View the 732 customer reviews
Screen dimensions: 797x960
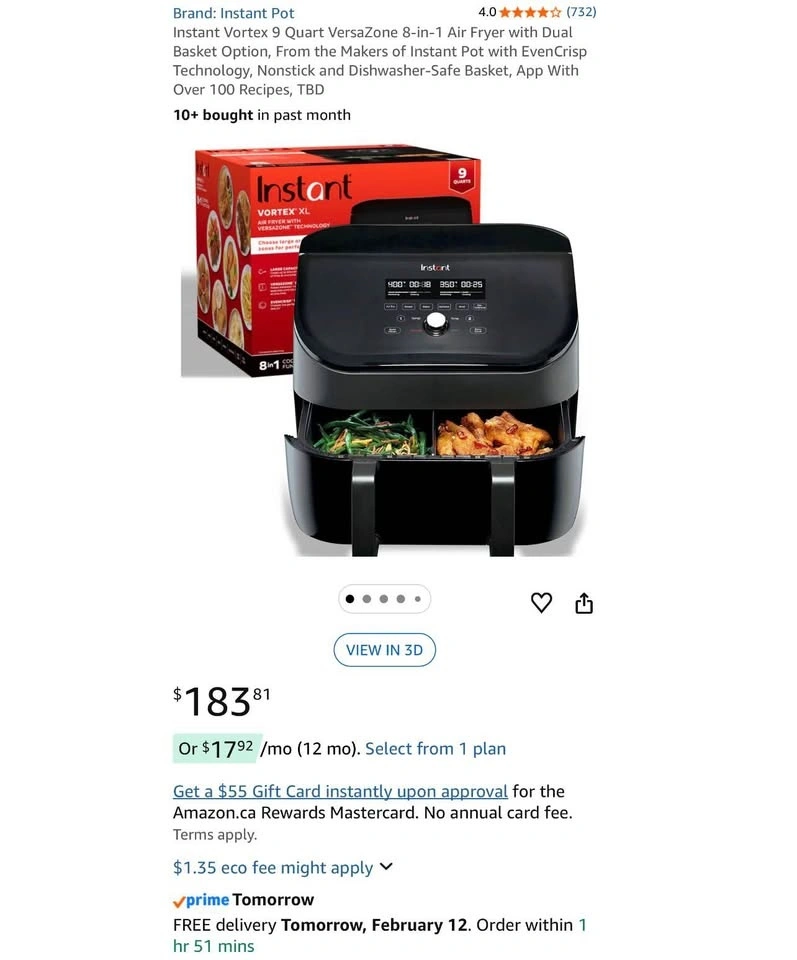tap(581, 12)
